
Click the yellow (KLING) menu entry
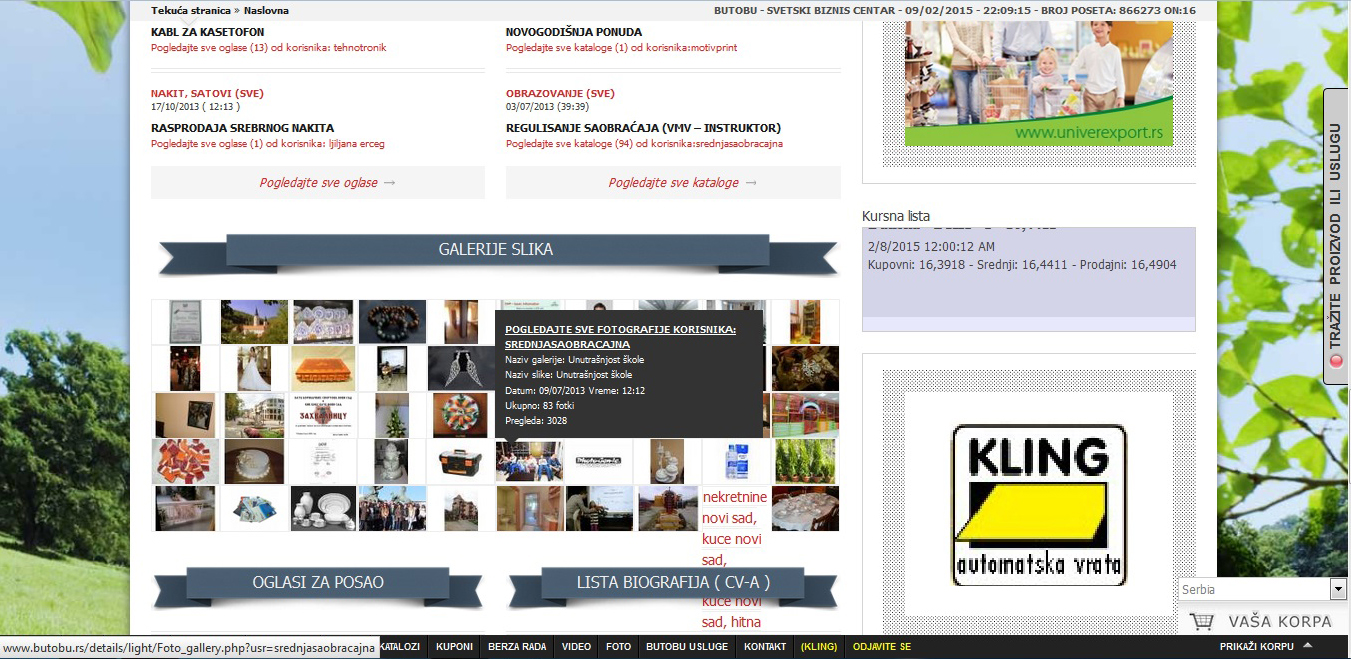pos(818,646)
